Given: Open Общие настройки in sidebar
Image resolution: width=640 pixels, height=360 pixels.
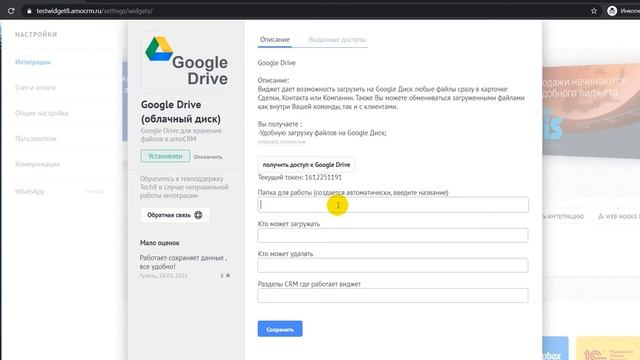Looking at the screenshot, I should 42,113.
